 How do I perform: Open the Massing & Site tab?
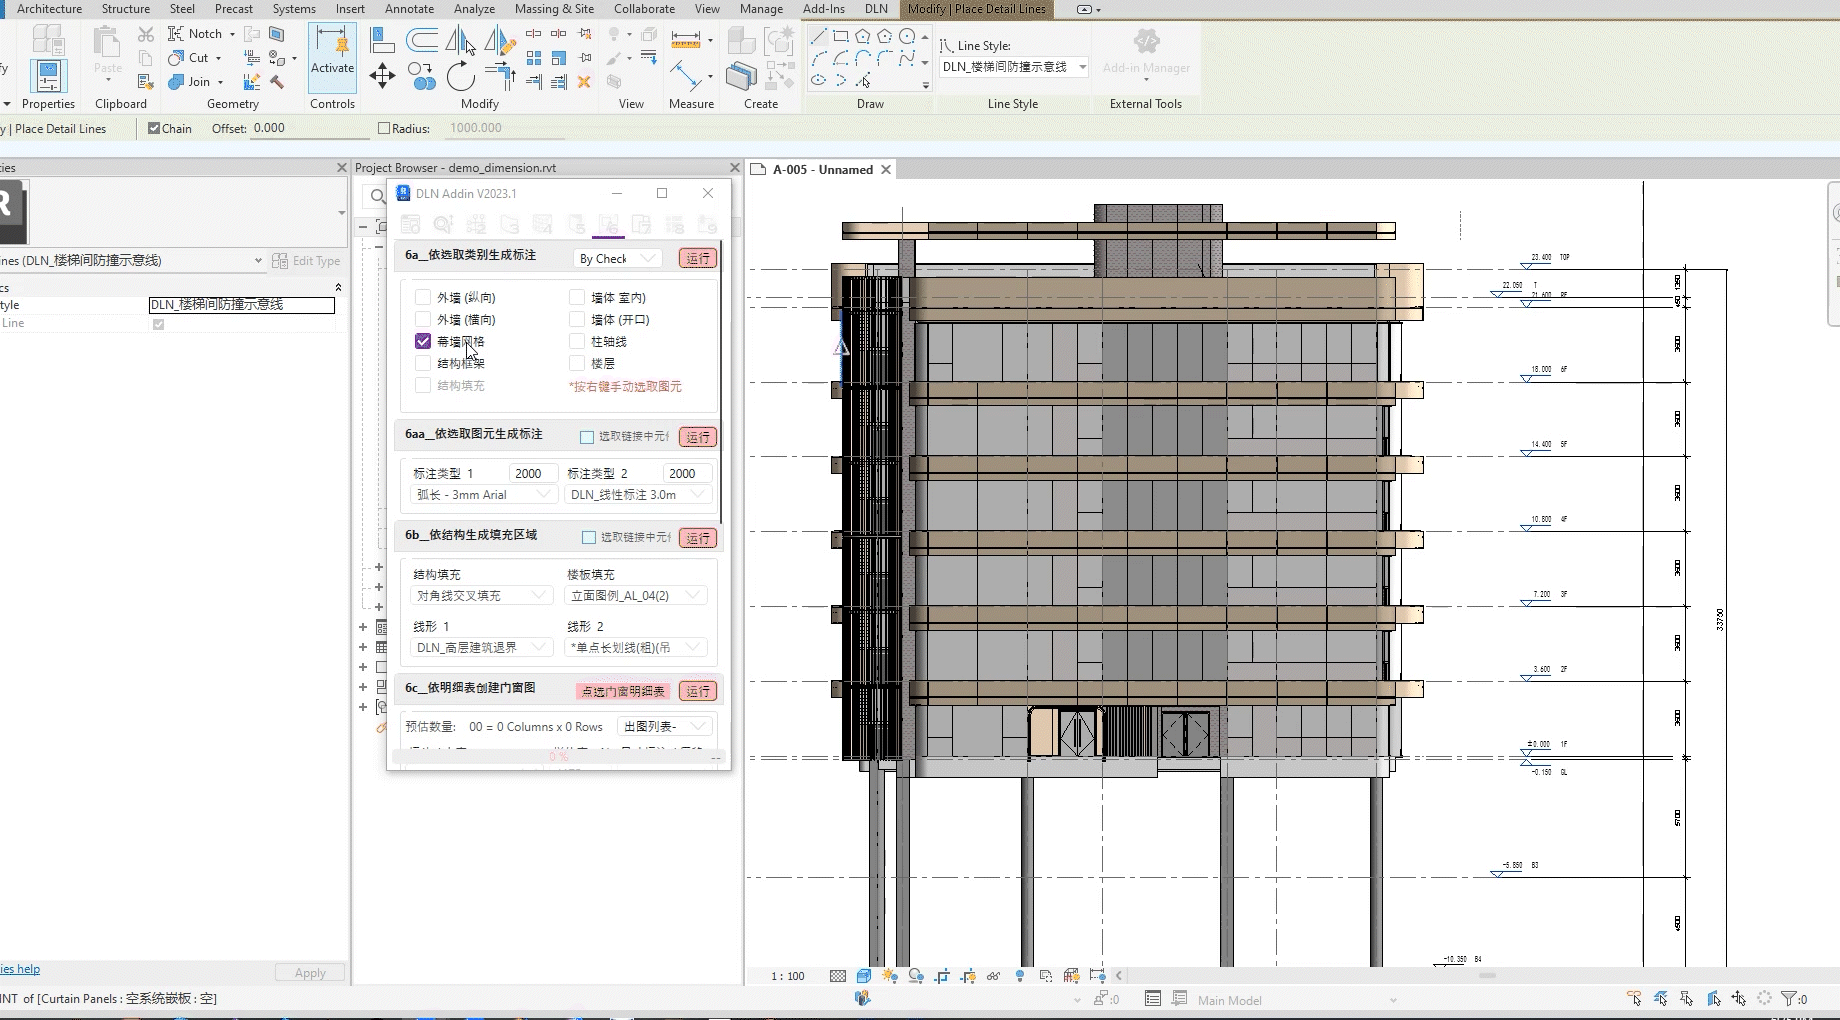coord(554,9)
